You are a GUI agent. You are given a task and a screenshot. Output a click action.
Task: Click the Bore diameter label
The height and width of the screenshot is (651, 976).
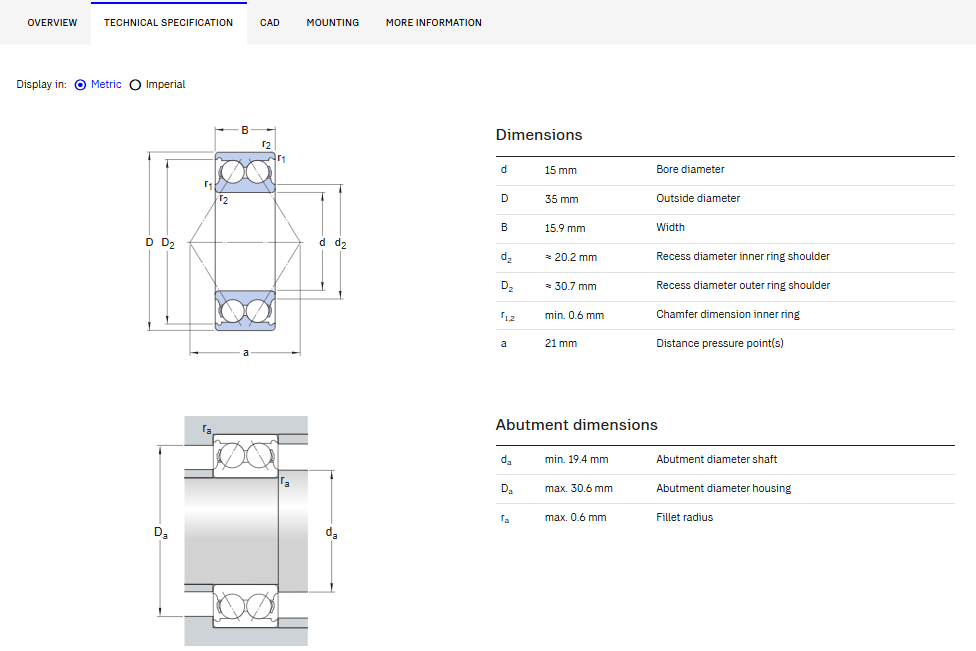(690, 169)
